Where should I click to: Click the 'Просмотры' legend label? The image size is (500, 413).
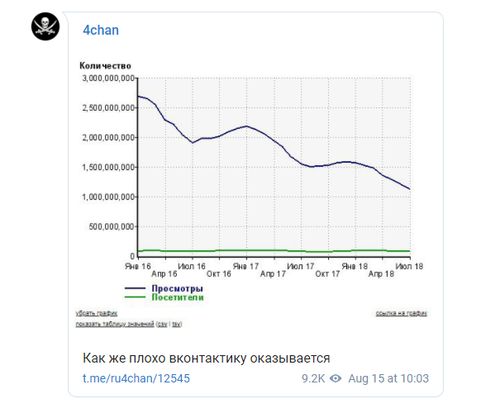tap(177, 288)
